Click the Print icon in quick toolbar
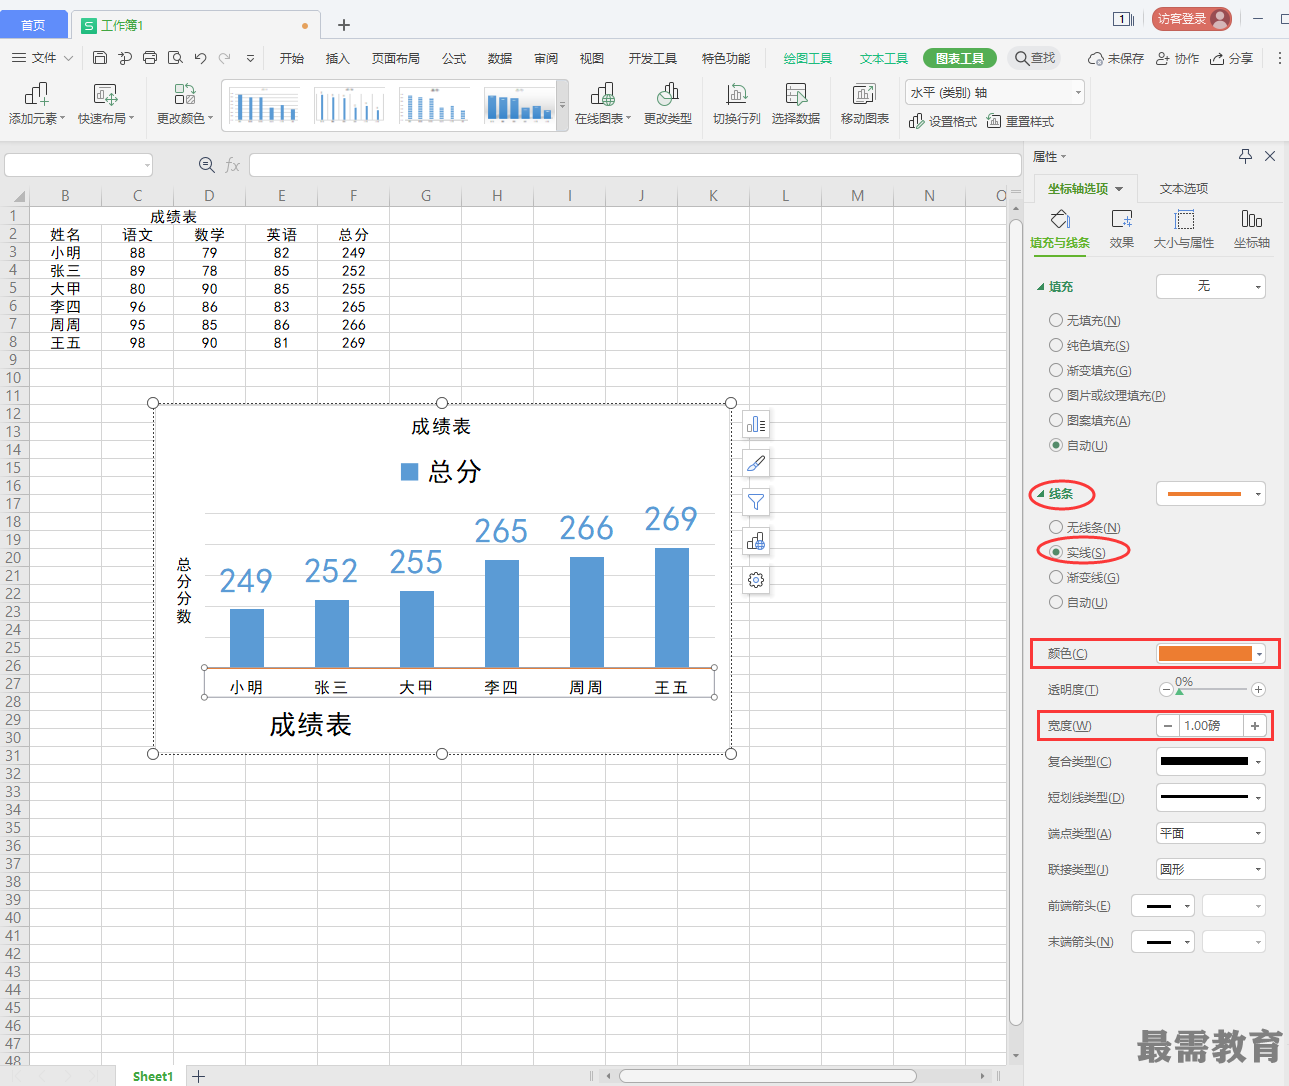This screenshot has height=1086, width=1289. (150, 58)
